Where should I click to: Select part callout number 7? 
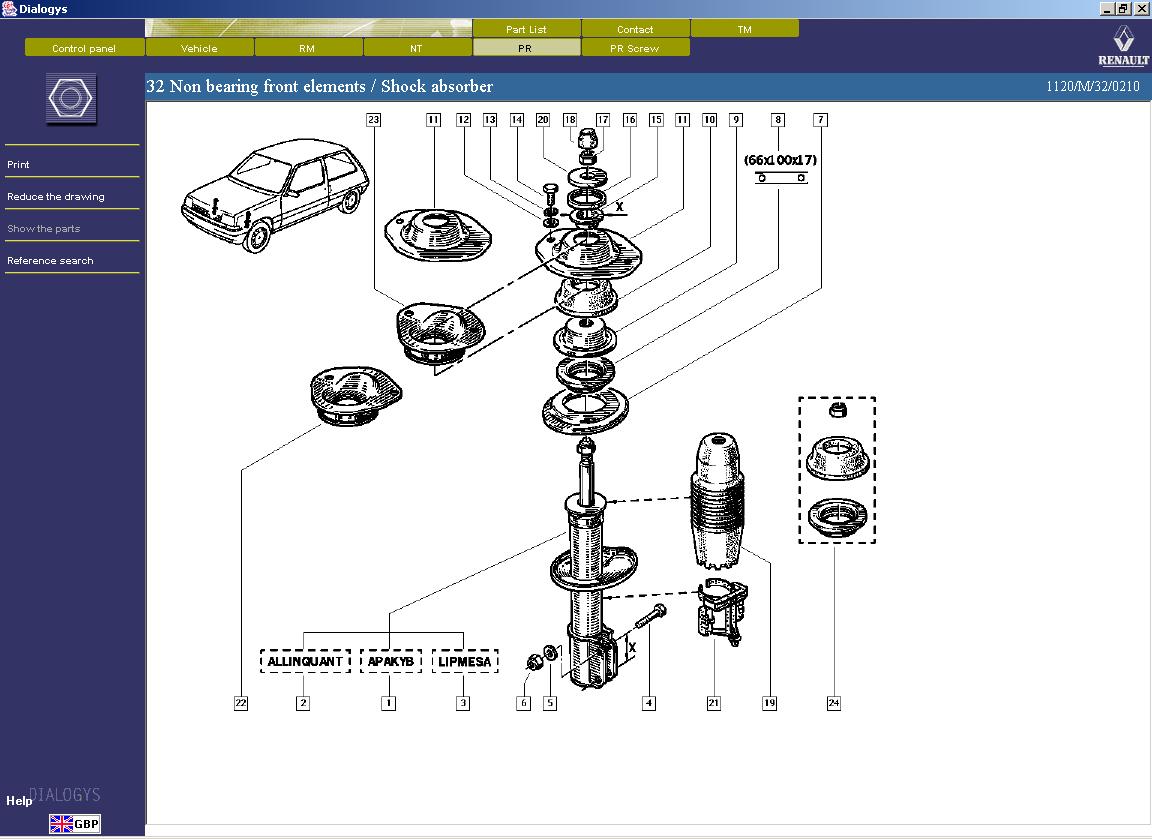[x=821, y=120]
